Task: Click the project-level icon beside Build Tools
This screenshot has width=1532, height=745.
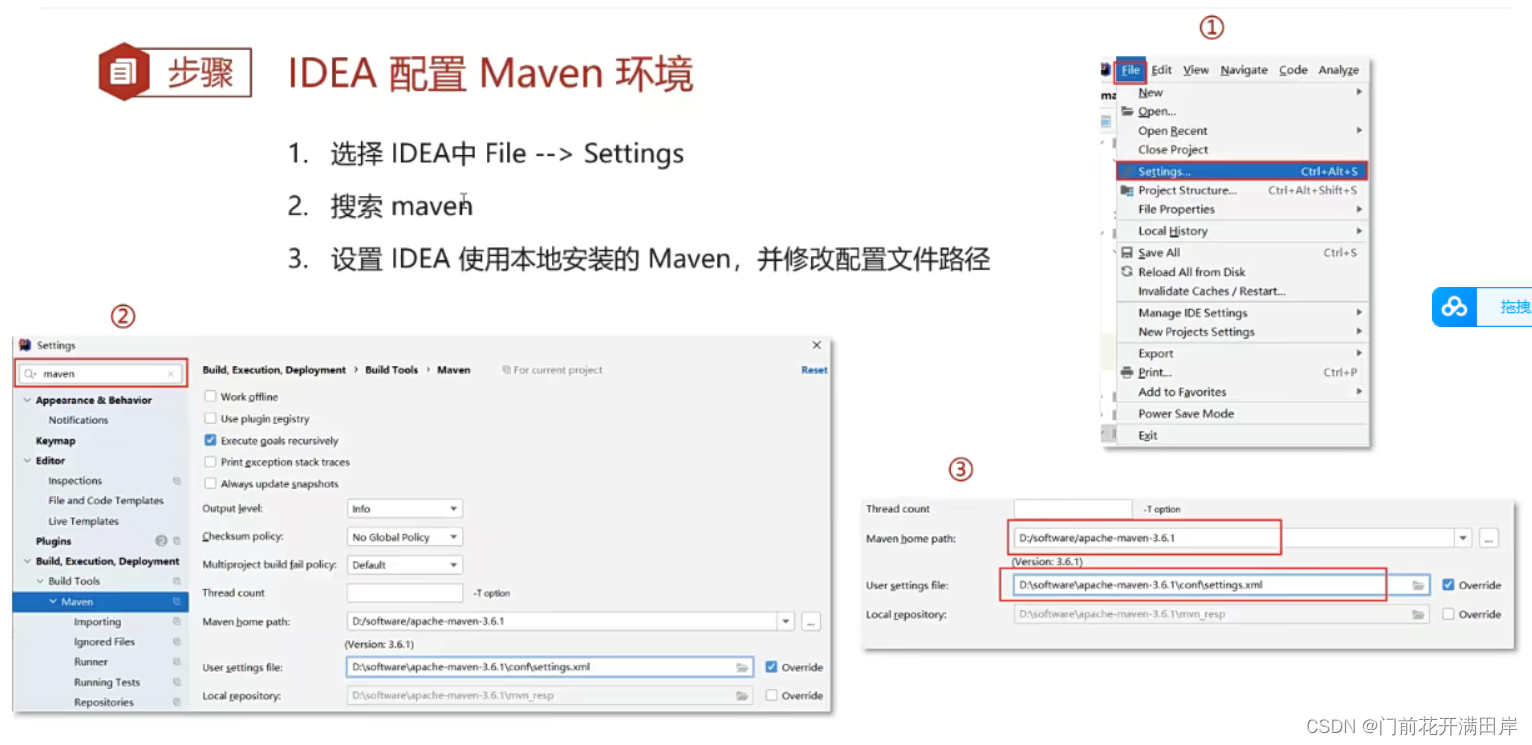Action: [x=177, y=581]
